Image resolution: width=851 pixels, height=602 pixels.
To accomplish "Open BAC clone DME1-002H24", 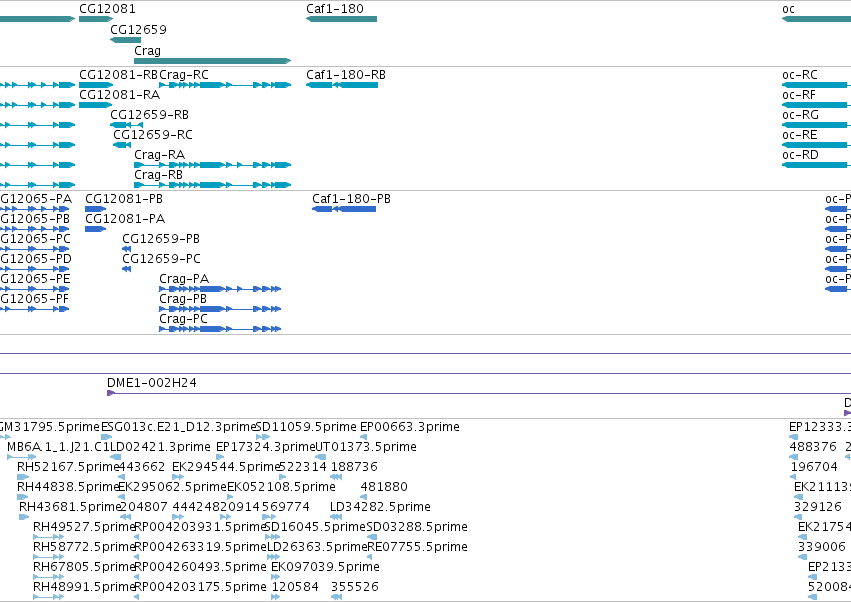I will [479, 393].
